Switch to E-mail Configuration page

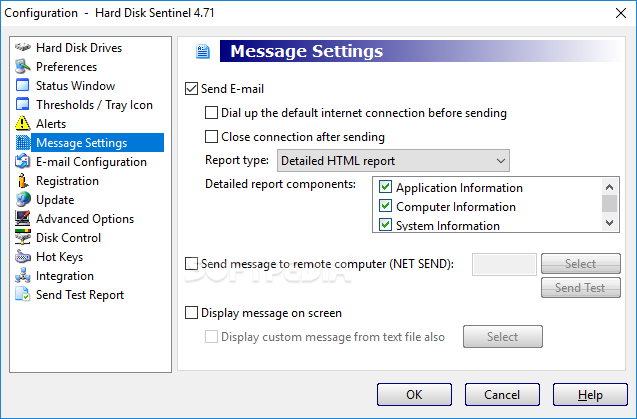[x=91, y=162]
